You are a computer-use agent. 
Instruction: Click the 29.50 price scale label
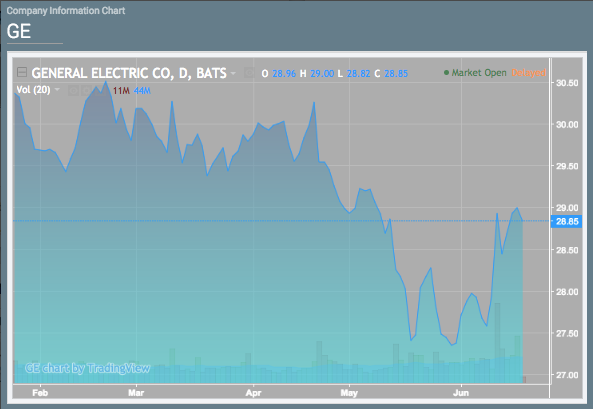tap(567, 166)
